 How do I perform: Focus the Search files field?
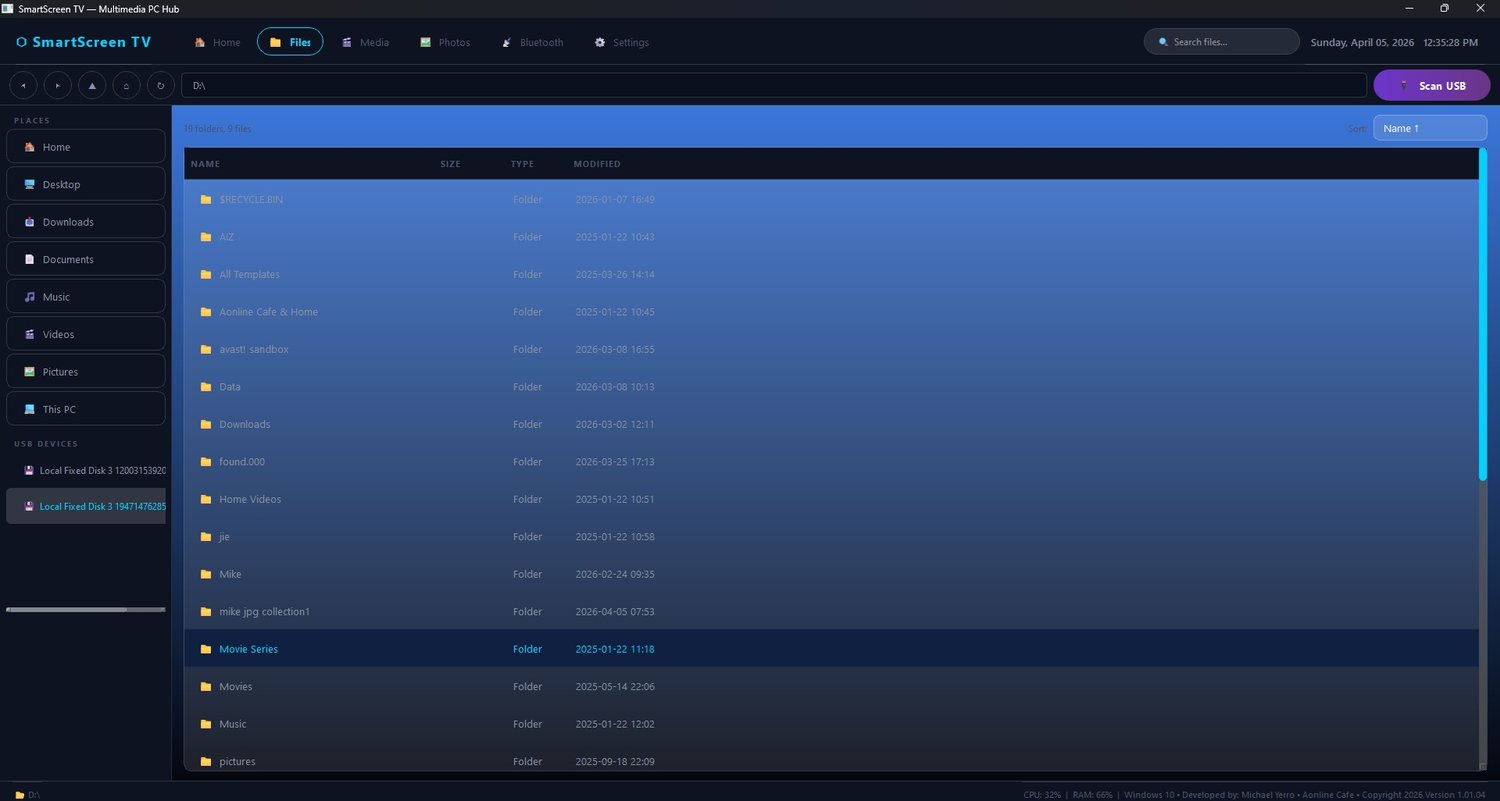(x=1221, y=42)
